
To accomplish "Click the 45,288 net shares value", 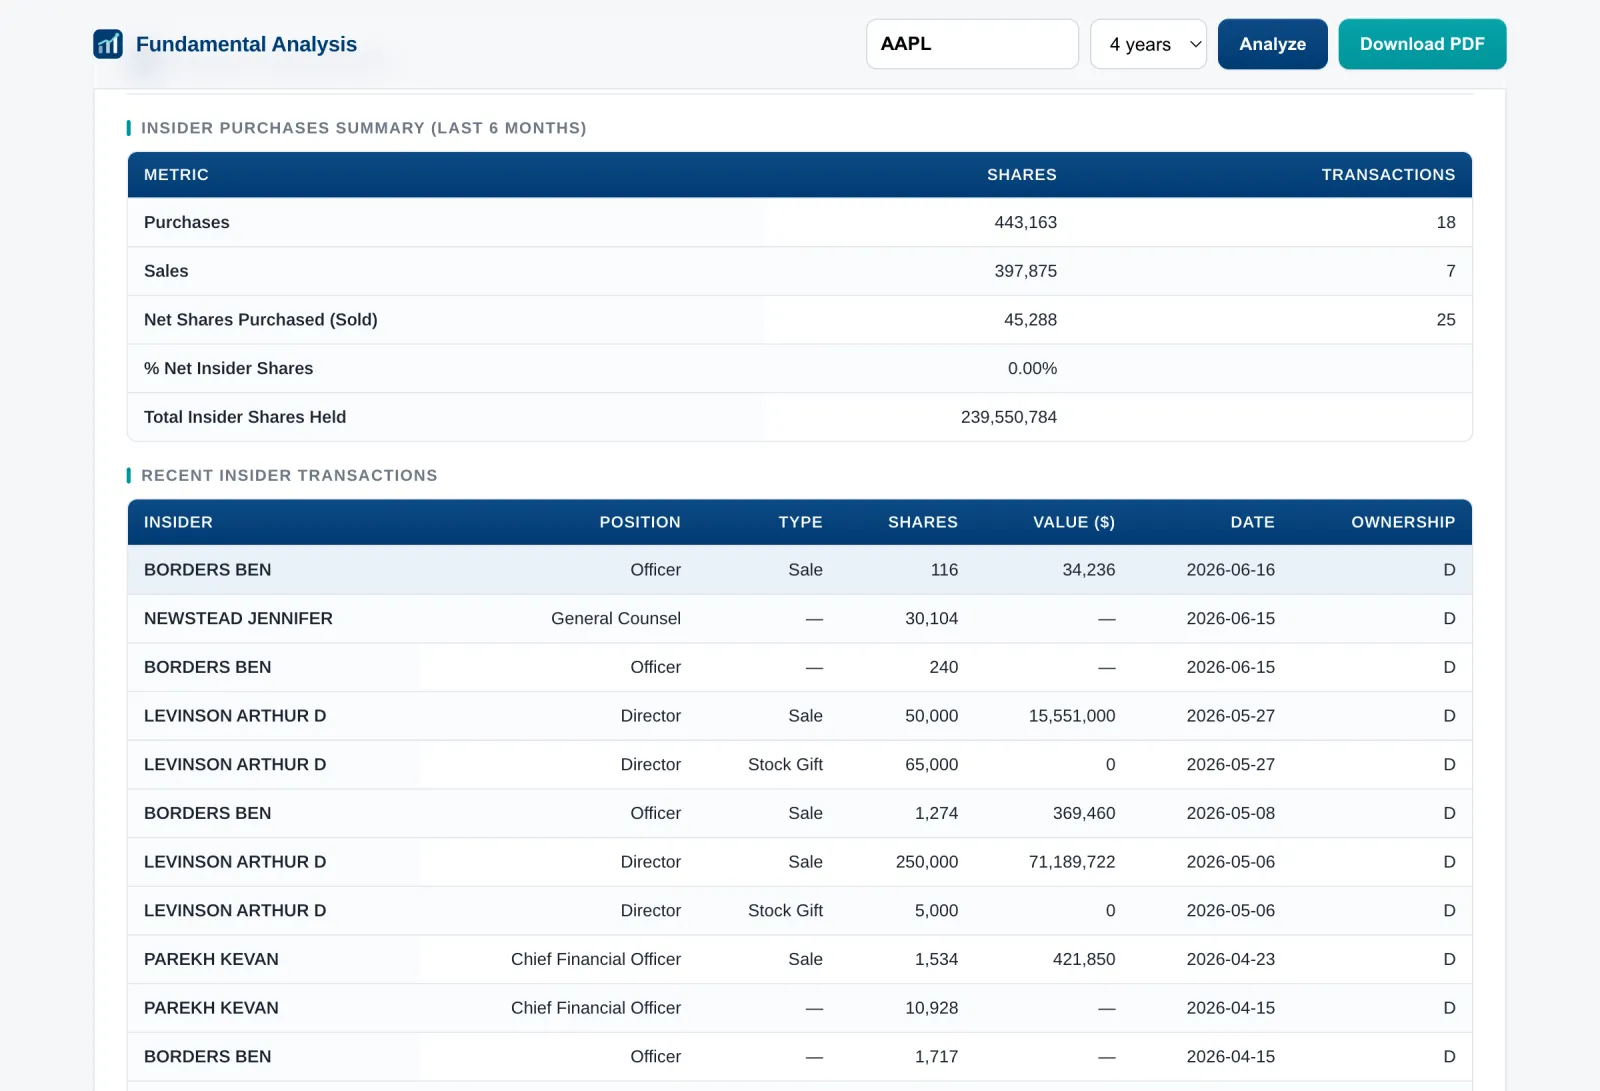I will tap(1030, 320).
